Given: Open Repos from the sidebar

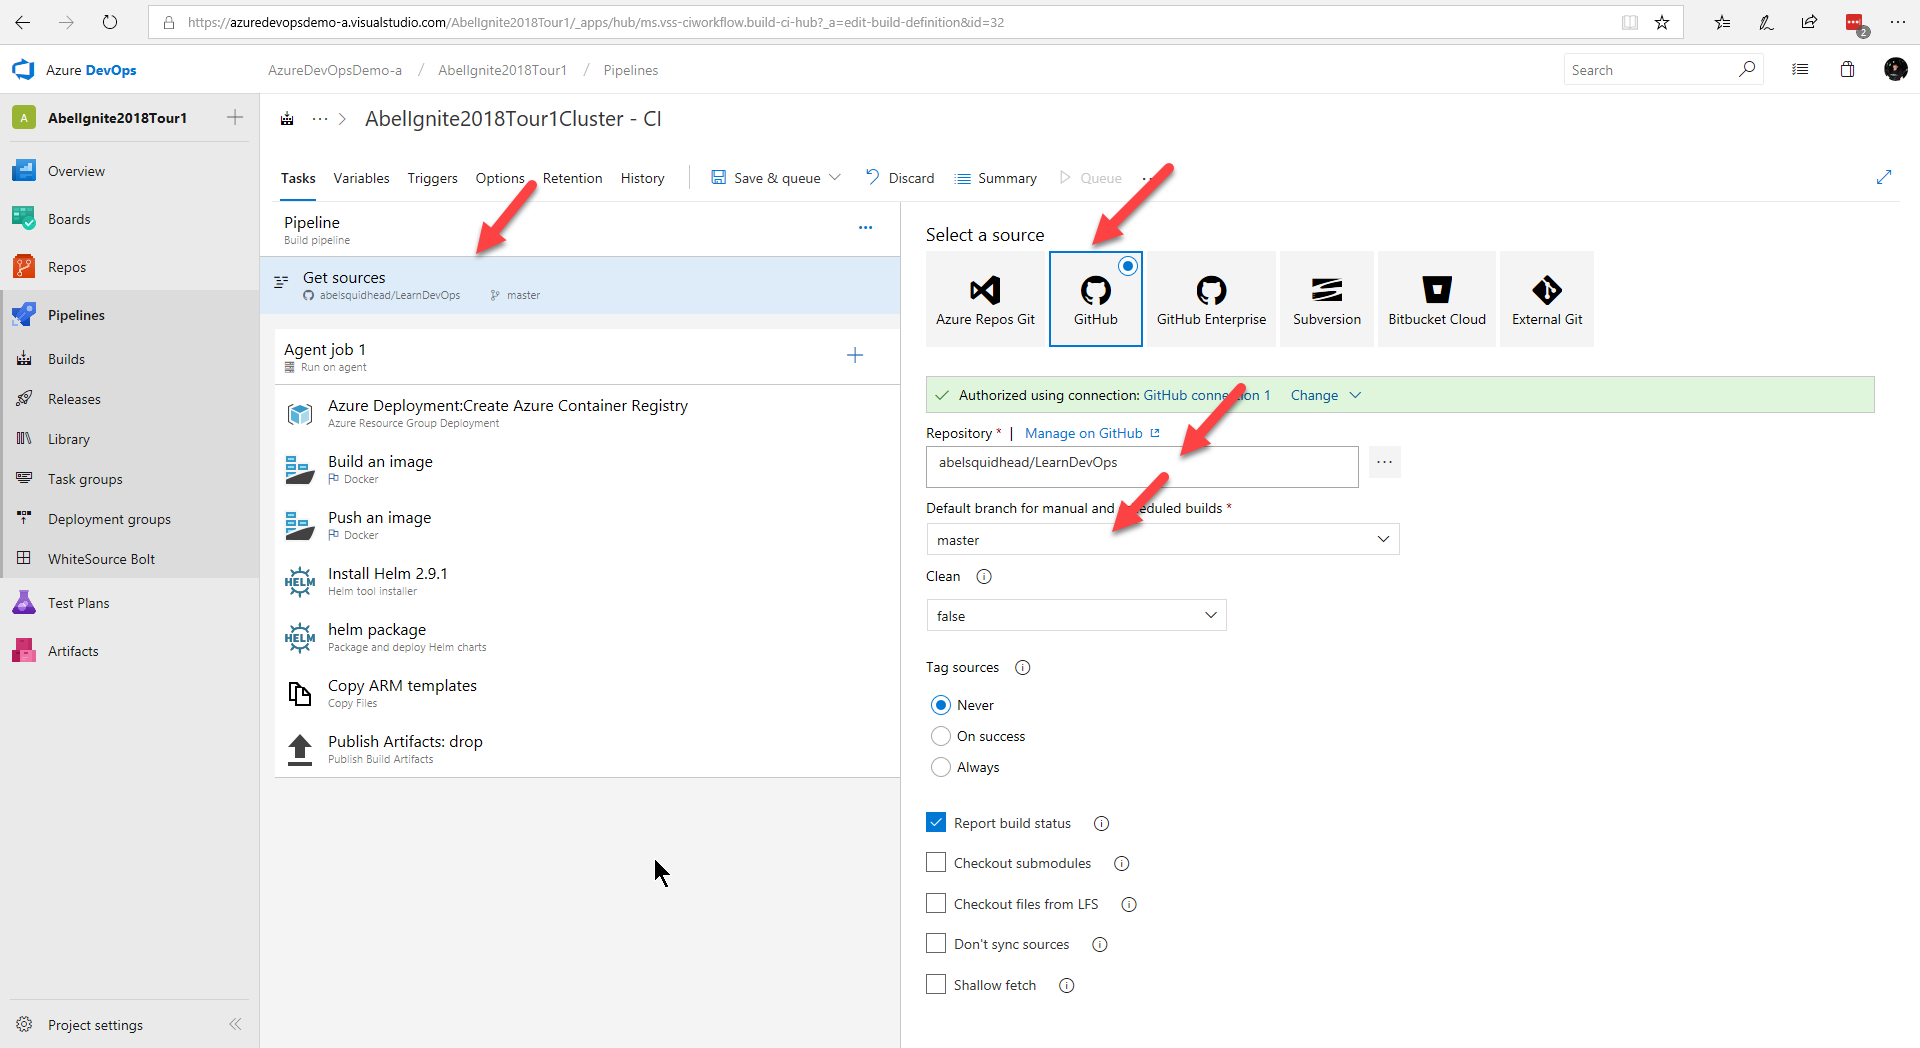Looking at the screenshot, I should click(67, 267).
